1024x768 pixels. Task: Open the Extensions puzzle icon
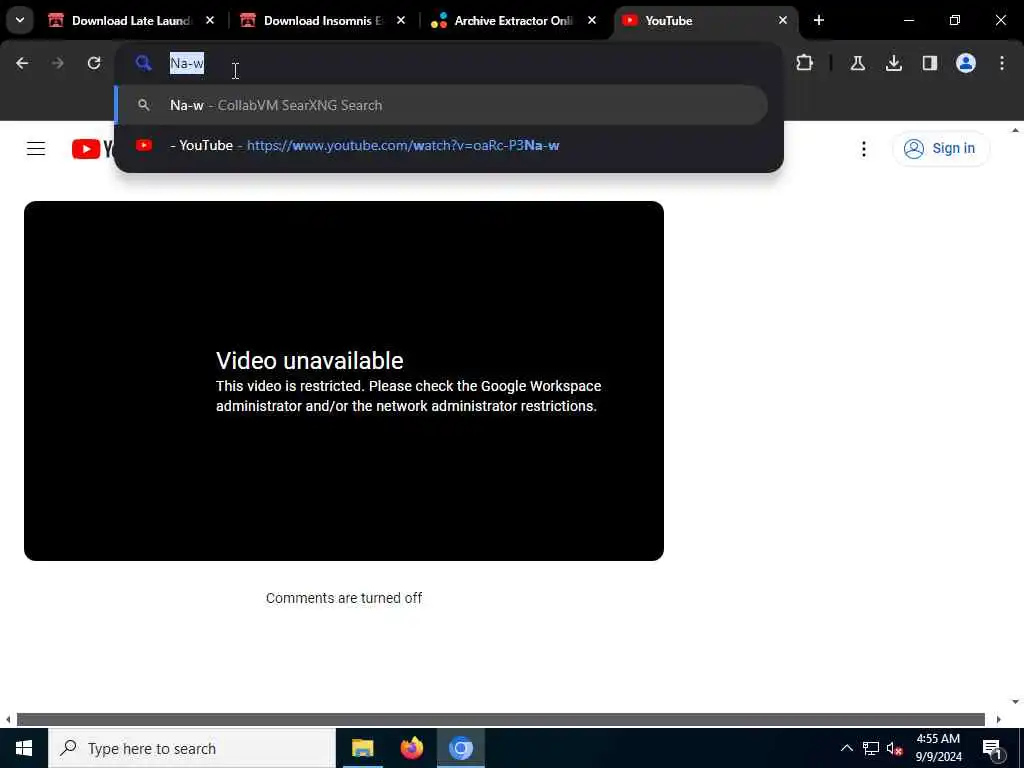[805, 63]
